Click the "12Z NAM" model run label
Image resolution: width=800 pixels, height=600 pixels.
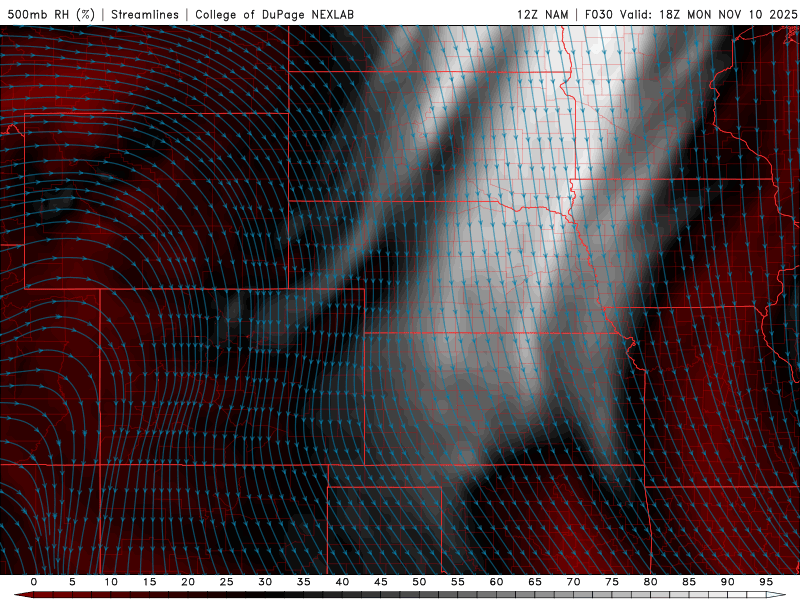[542, 14]
